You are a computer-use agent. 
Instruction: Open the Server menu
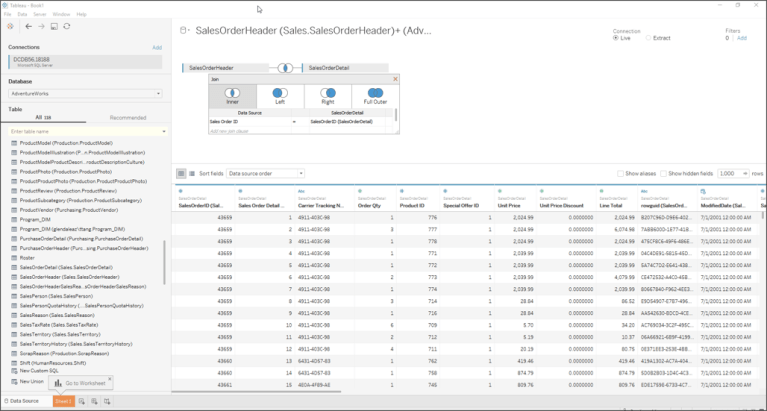click(x=39, y=14)
